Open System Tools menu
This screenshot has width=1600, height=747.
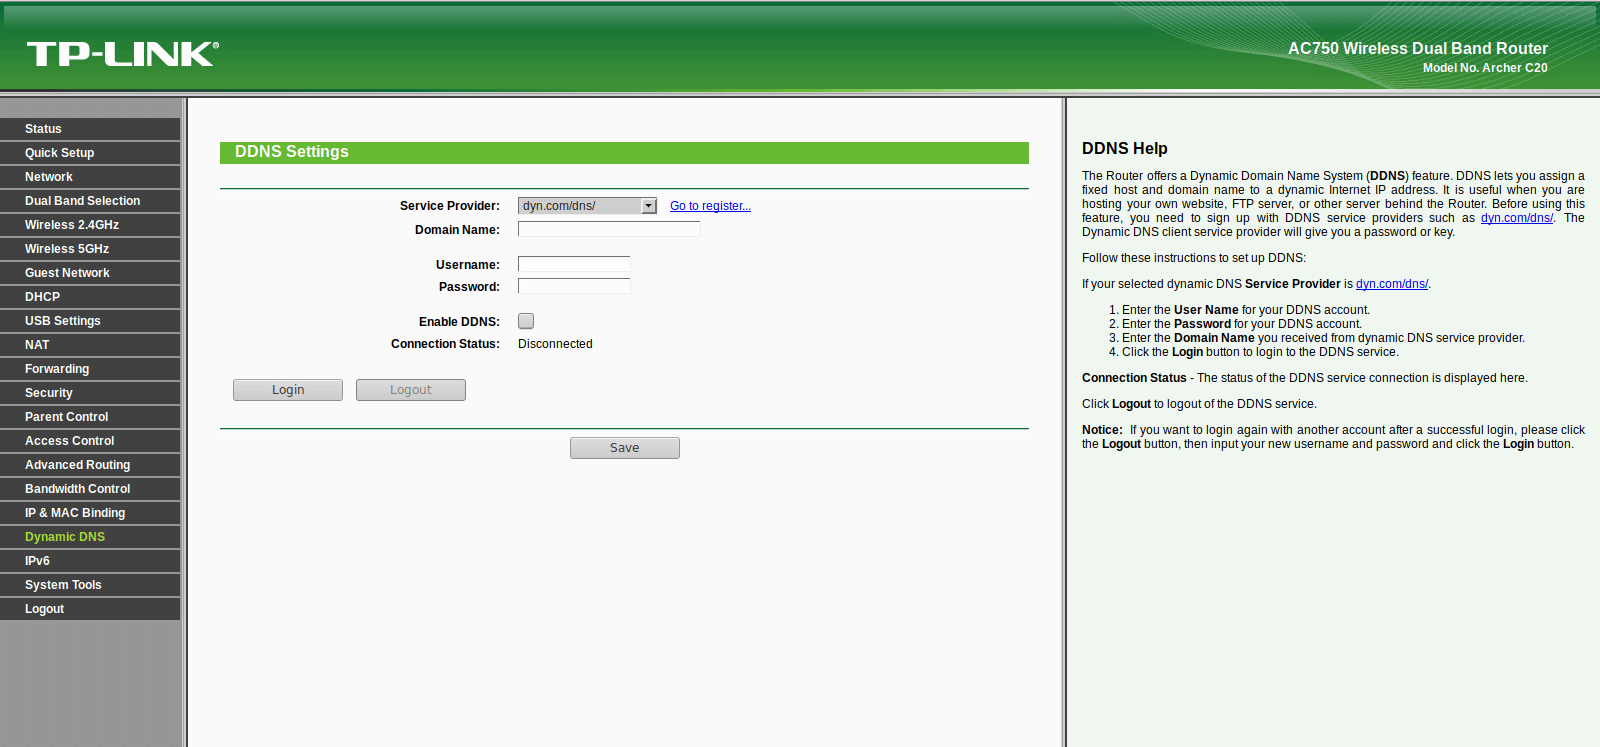(90, 585)
